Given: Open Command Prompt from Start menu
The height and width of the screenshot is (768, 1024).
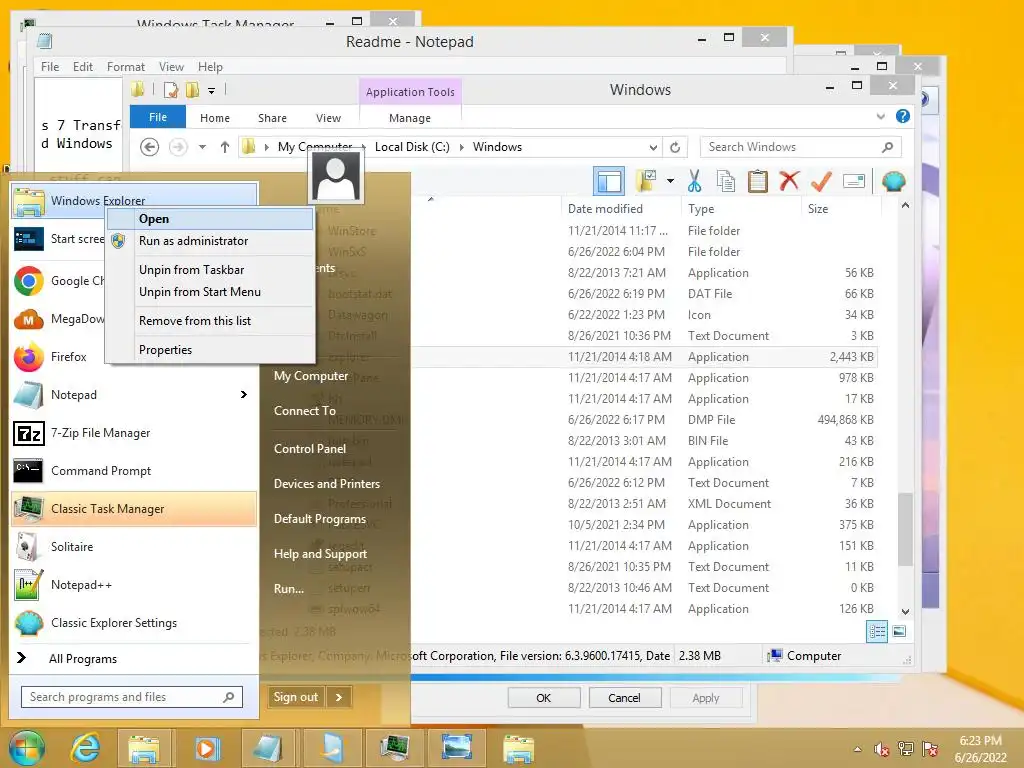Looking at the screenshot, I should click(134, 471).
